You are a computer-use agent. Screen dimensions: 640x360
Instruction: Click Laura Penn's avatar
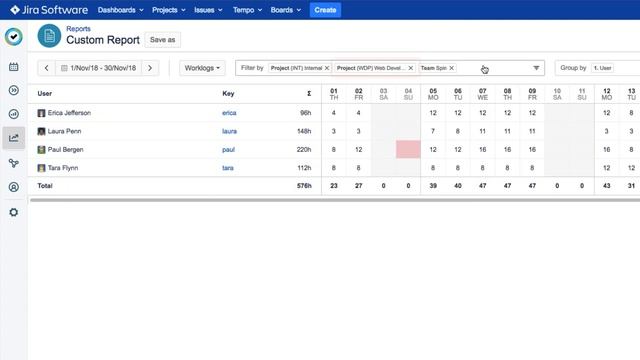41,131
